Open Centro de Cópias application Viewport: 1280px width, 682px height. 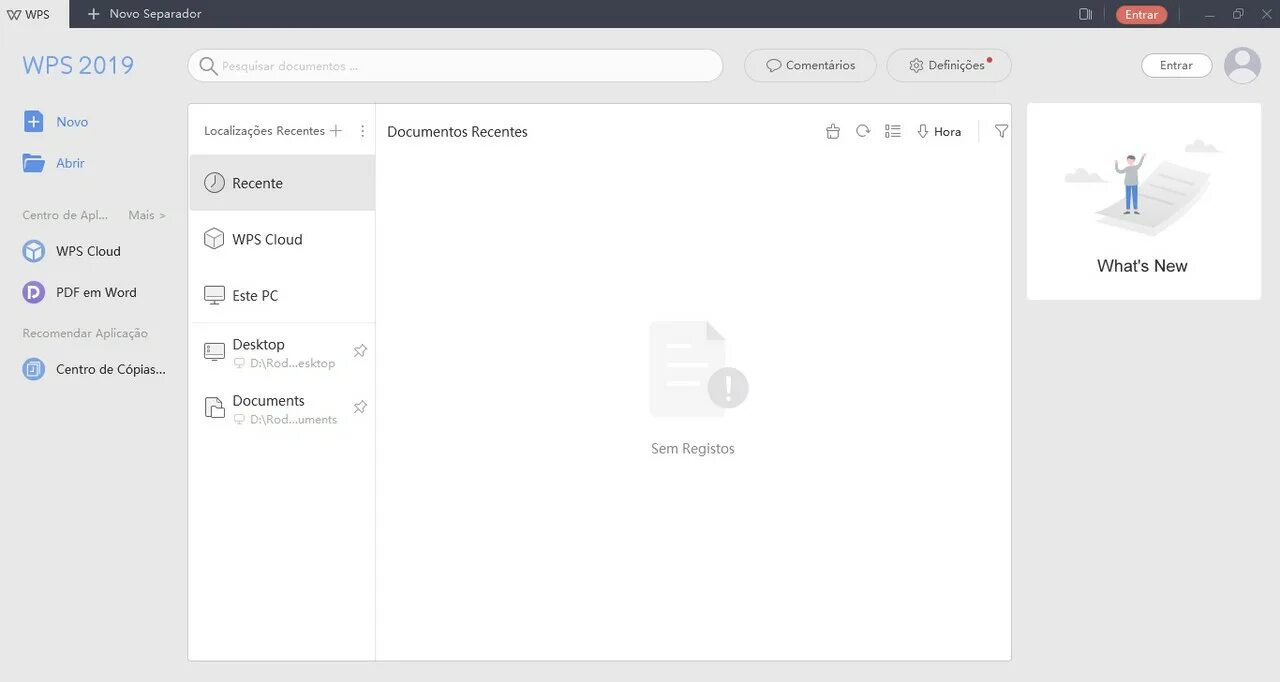tap(94, 369)
